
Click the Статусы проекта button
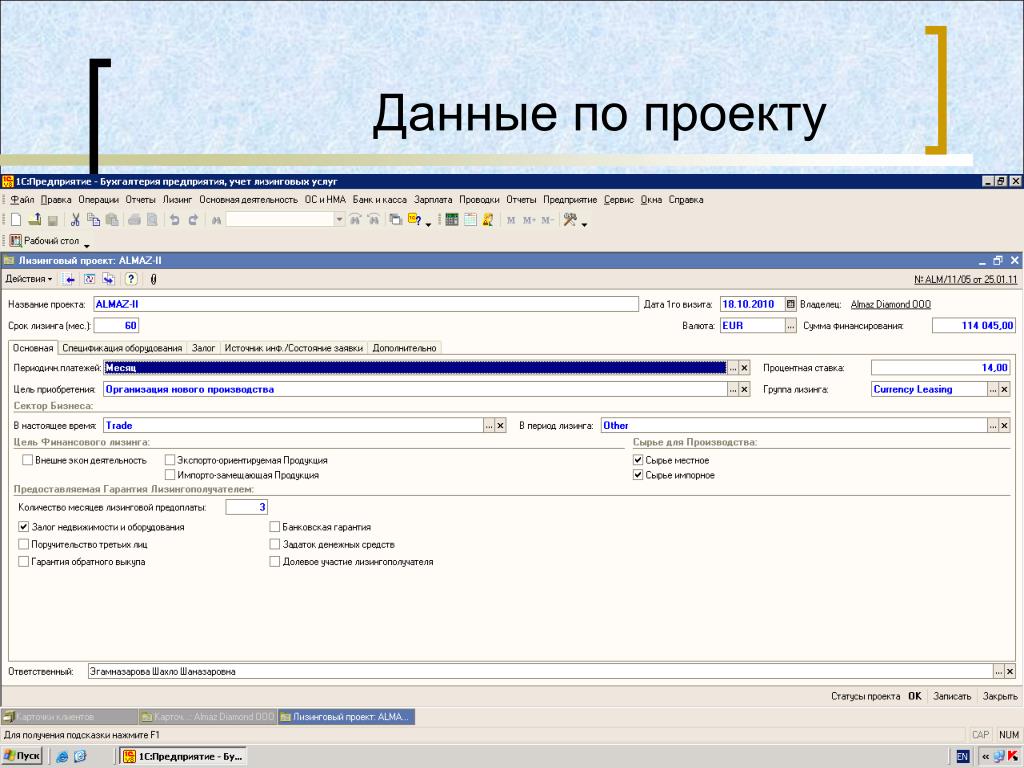865,696
